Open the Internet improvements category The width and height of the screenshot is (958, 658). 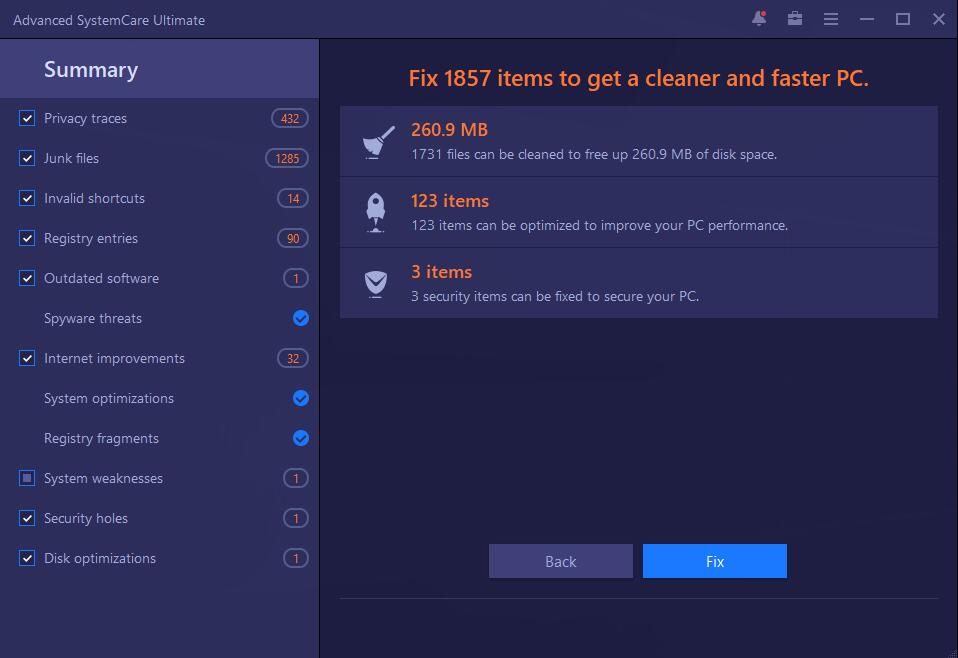coord(114,358)
